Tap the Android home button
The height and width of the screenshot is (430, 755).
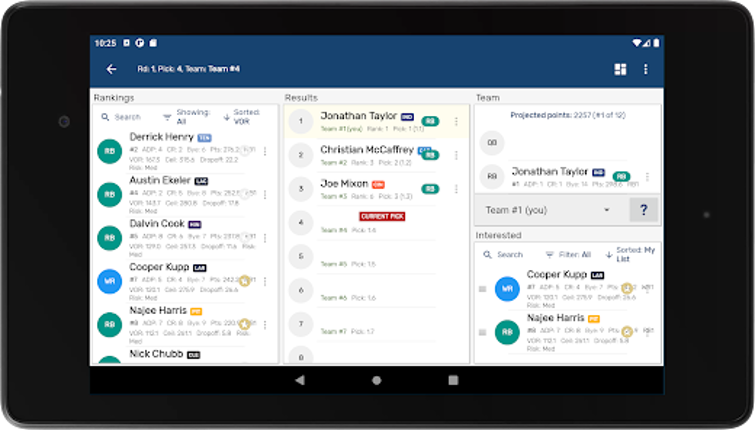pos(377,380)
